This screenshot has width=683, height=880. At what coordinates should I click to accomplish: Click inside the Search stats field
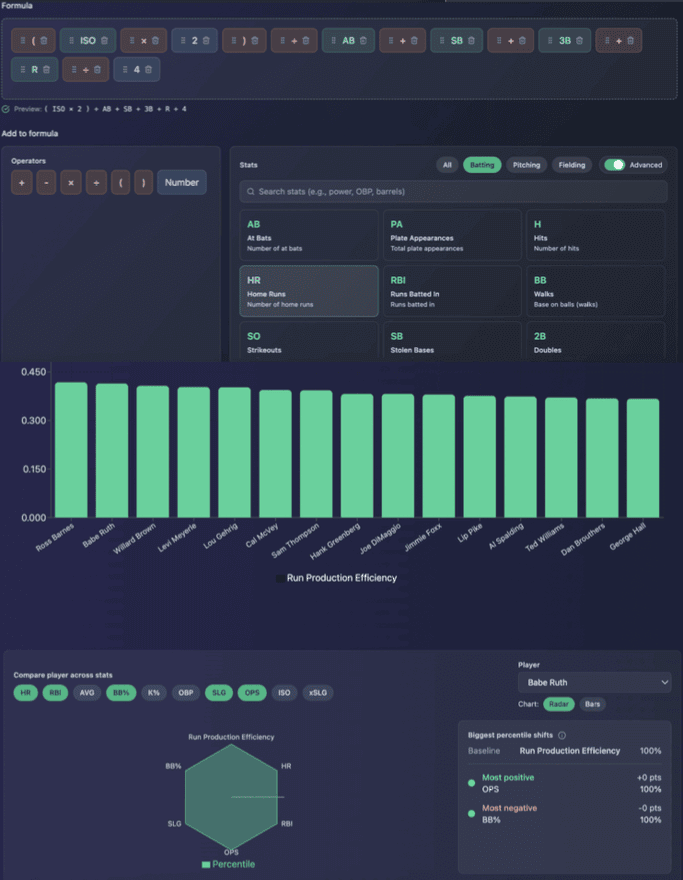[x=453, y=191]
